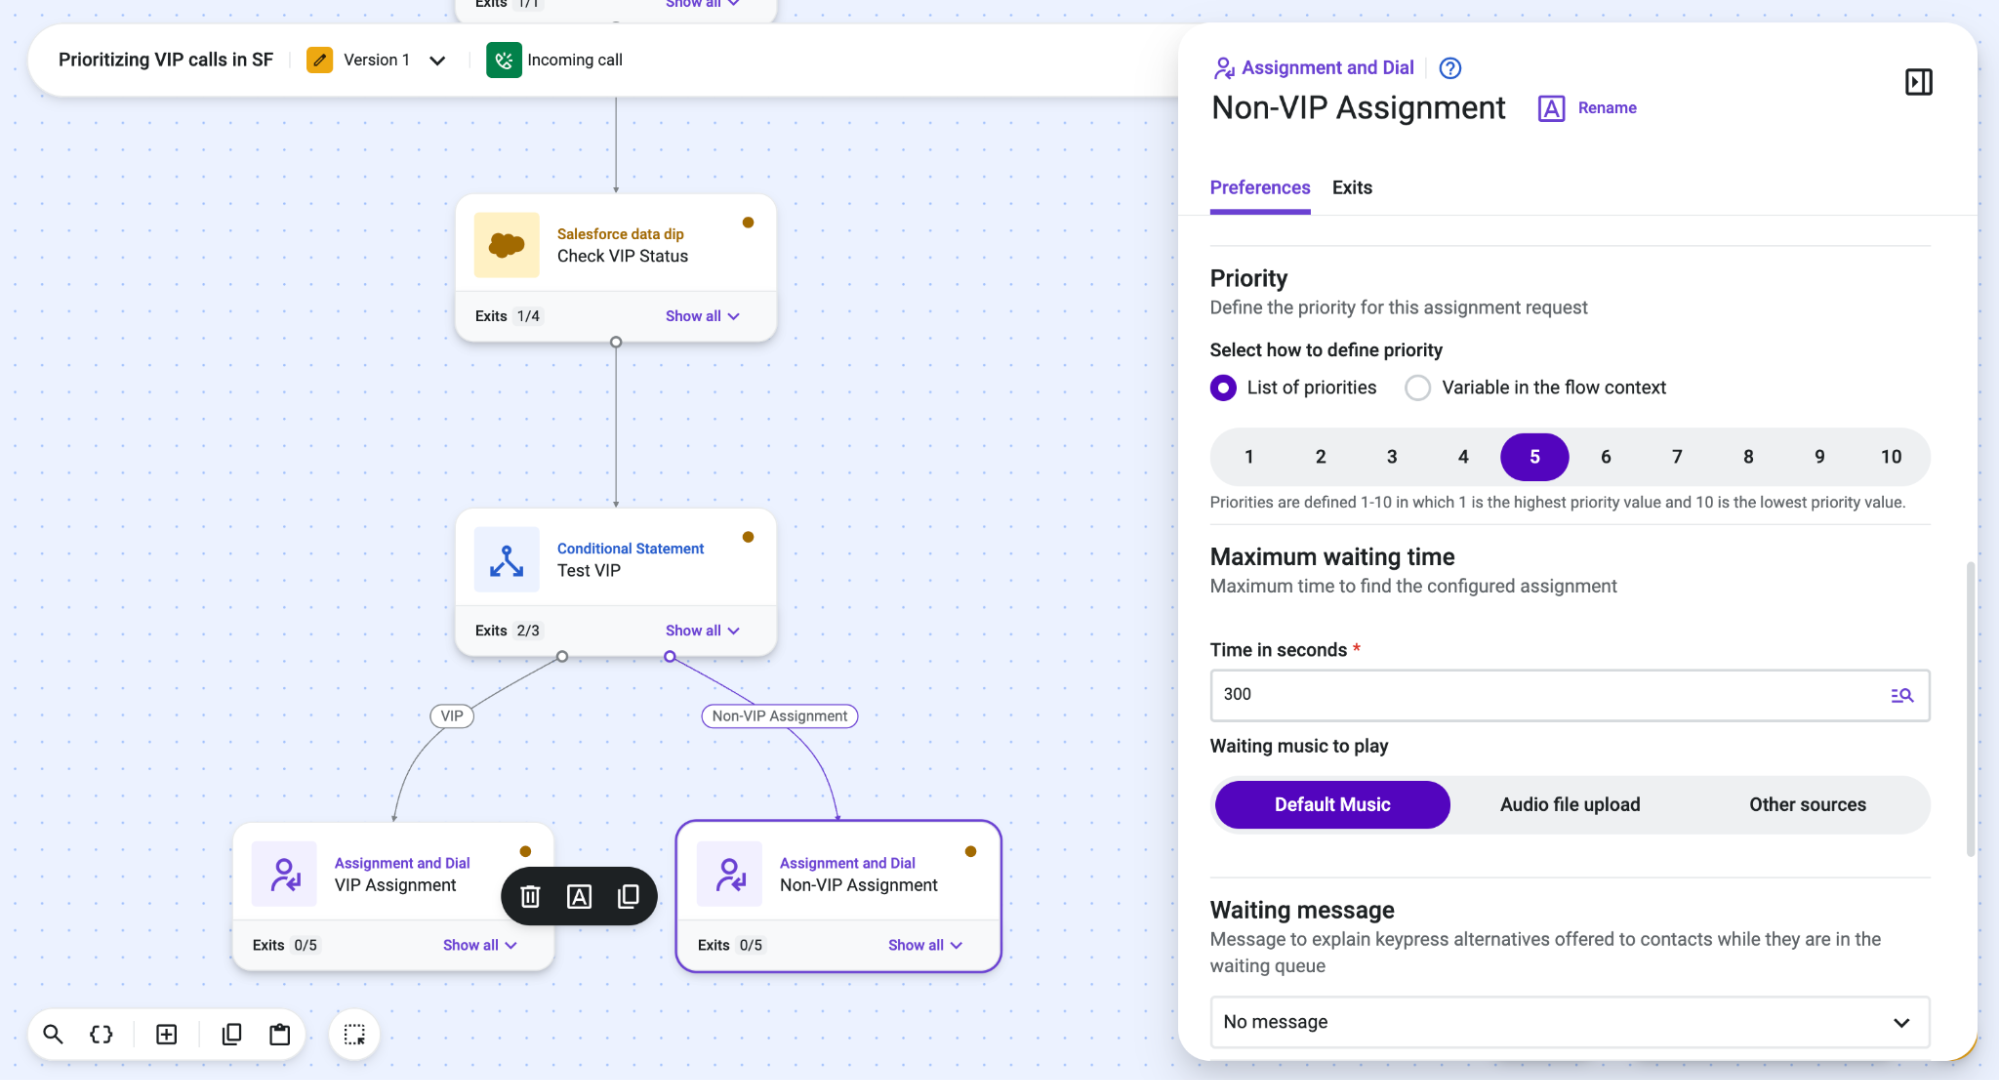1999x1080 pixels.
Task: Click the Non-VIP Assignment edge label
Action: coord(779,716)
